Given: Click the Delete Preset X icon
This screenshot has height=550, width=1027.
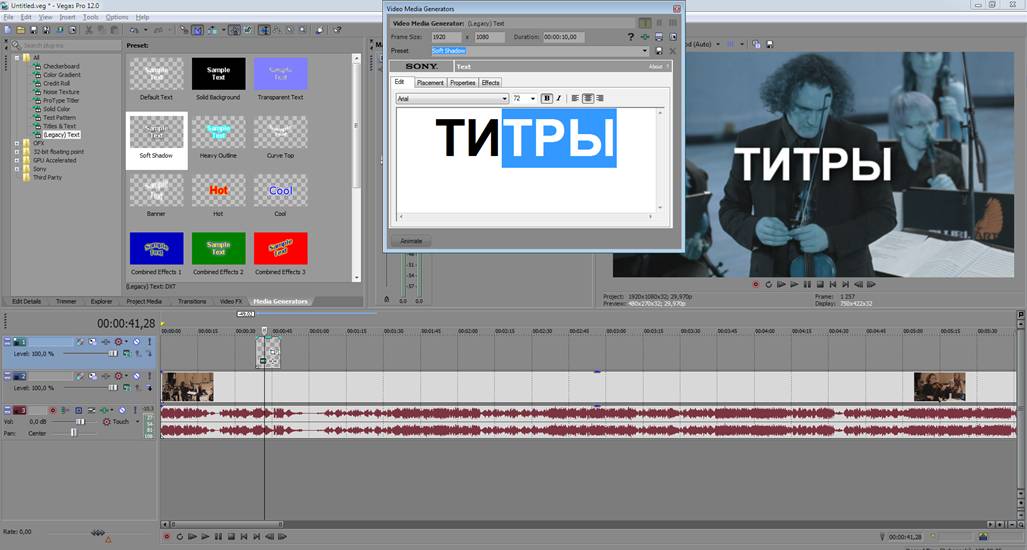Looking at the screenshot, I should (673, 50).
